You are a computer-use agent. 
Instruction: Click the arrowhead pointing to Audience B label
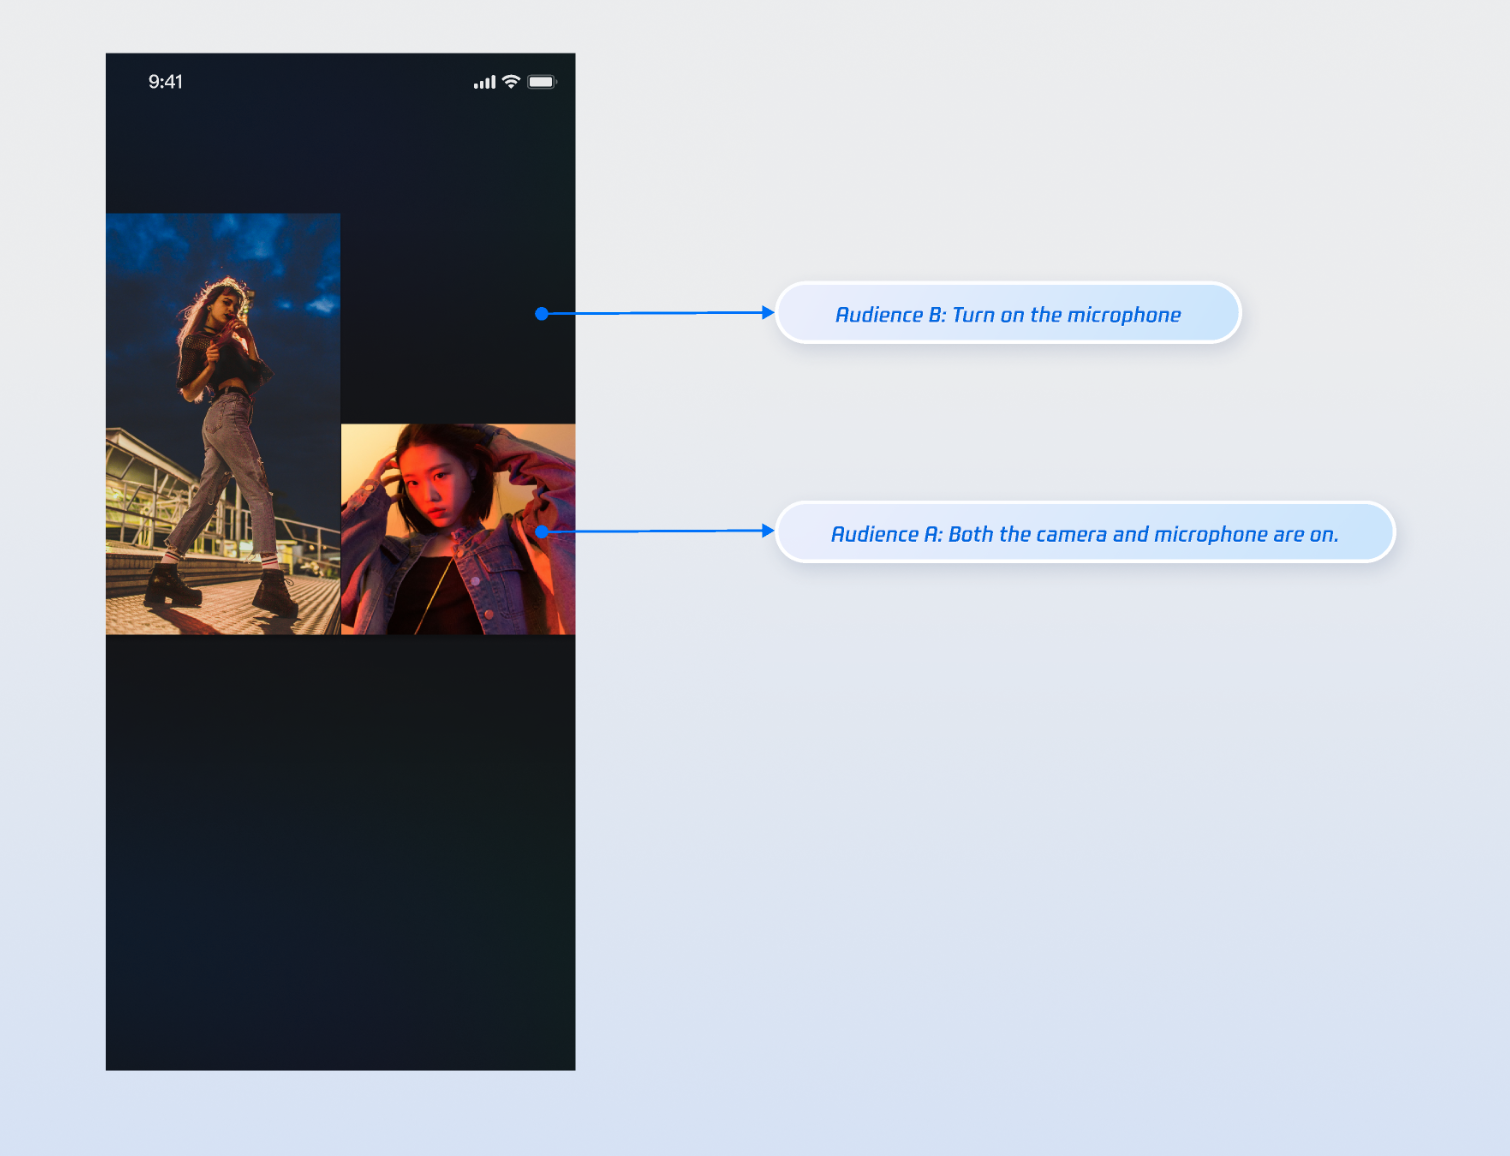(768, 313)
